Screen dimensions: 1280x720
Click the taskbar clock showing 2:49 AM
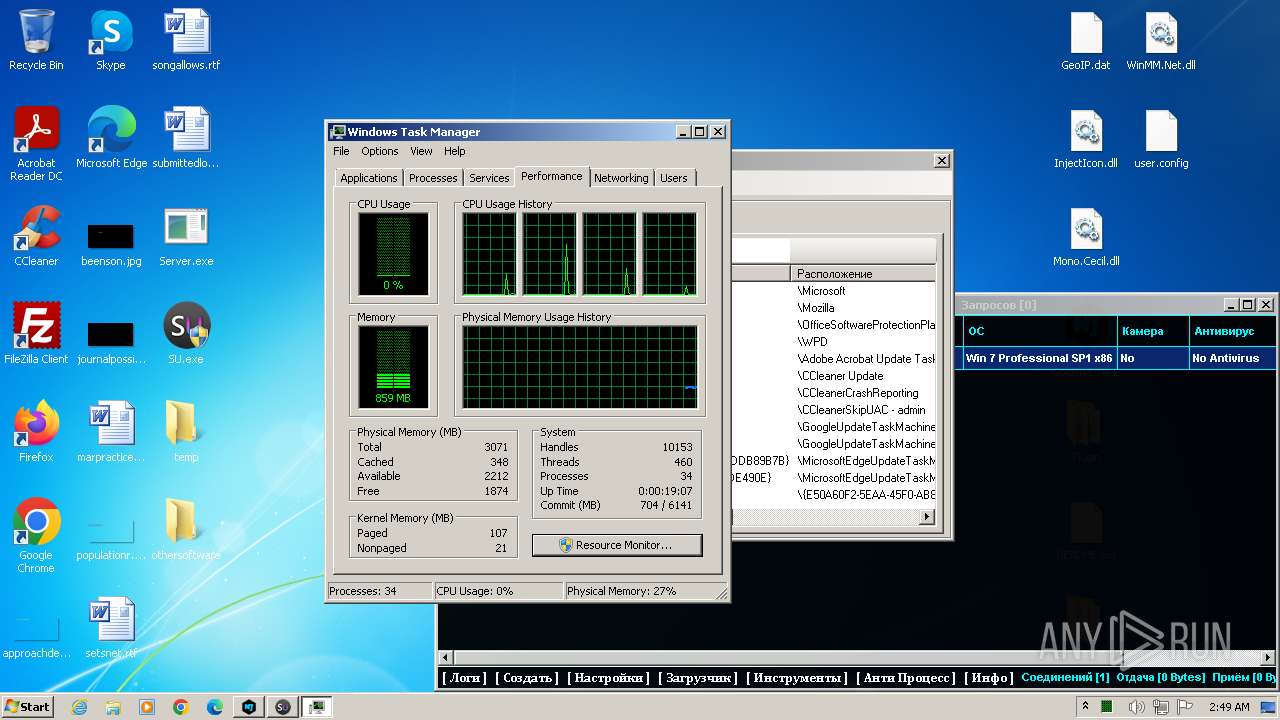(x=1228, y=707)
